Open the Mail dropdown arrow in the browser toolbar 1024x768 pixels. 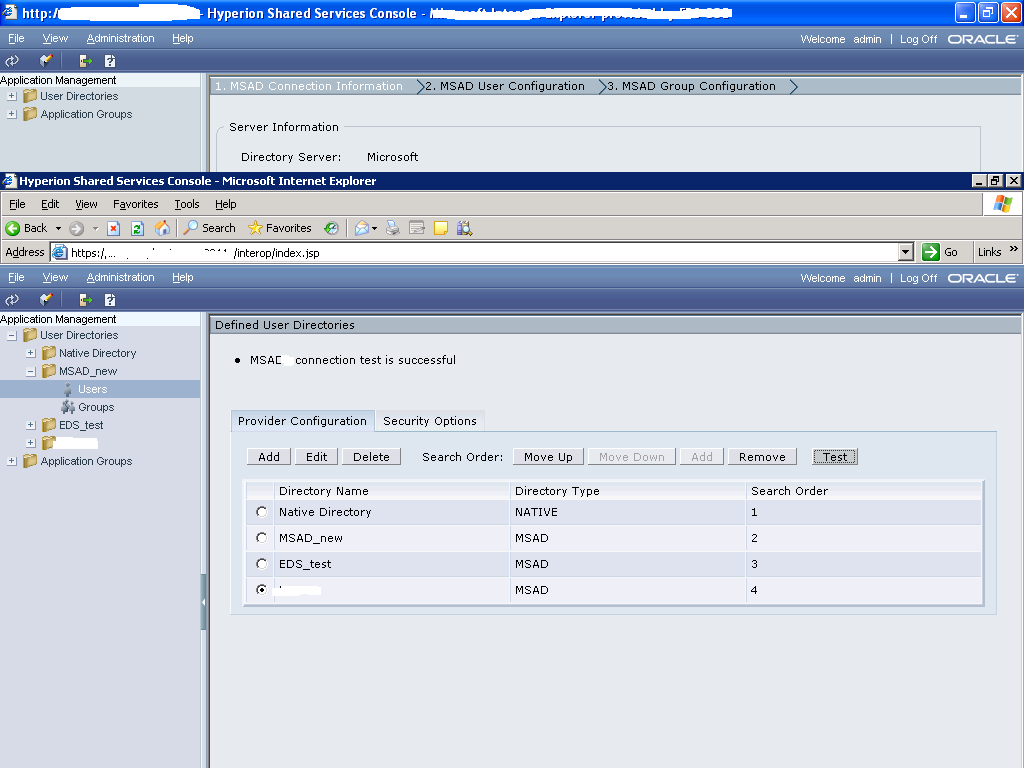click(x=375, y=228)
